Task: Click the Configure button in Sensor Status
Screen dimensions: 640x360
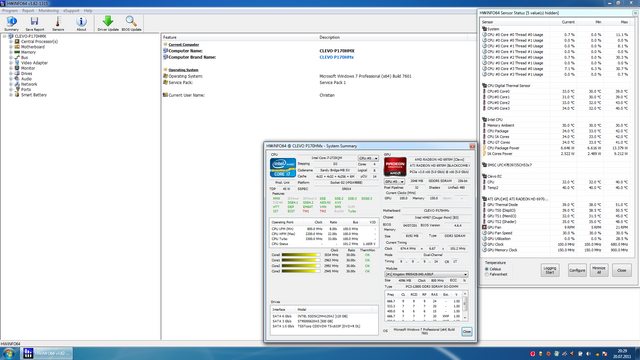Action: point(577,270)
